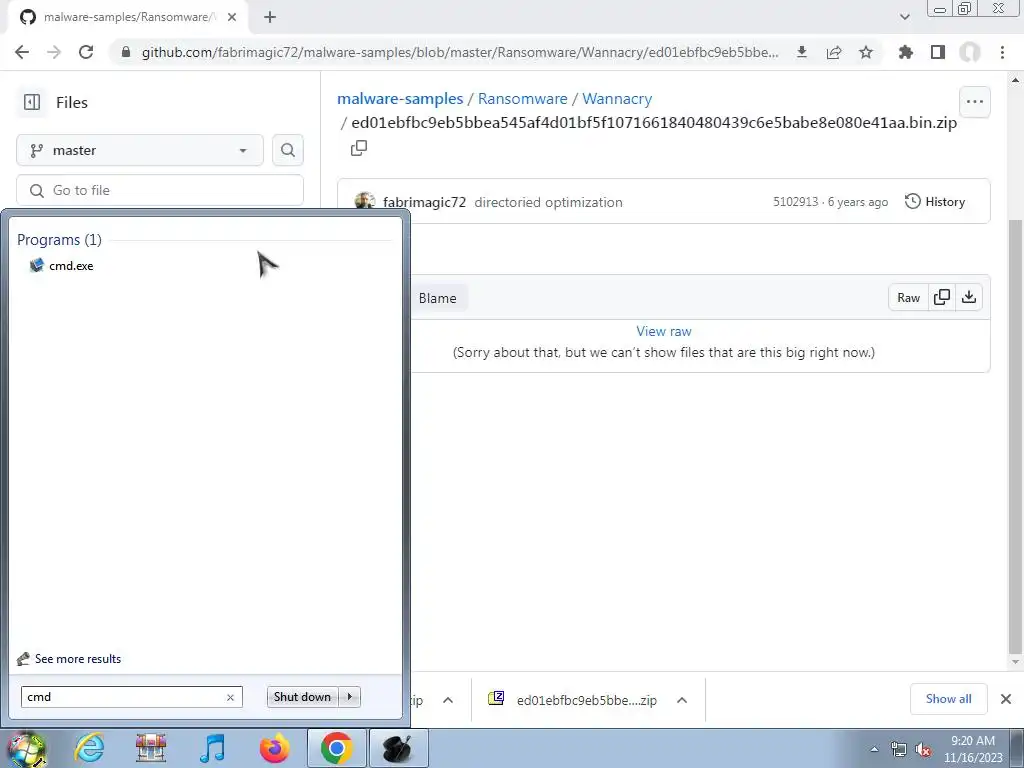Viewport: 1024px width, 768px height.
Task: Click the View raw link
Action: (664, 331)
